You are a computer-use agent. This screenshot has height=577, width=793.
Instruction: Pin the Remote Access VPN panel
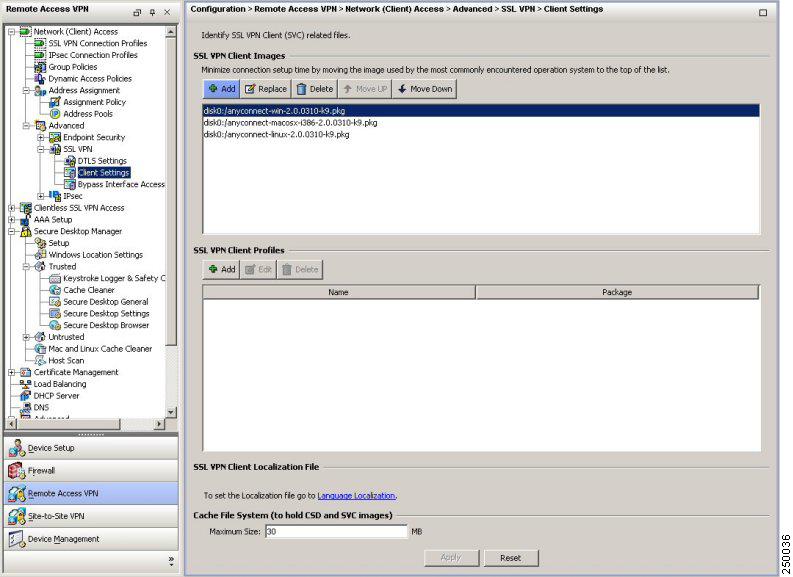point(152,12)
